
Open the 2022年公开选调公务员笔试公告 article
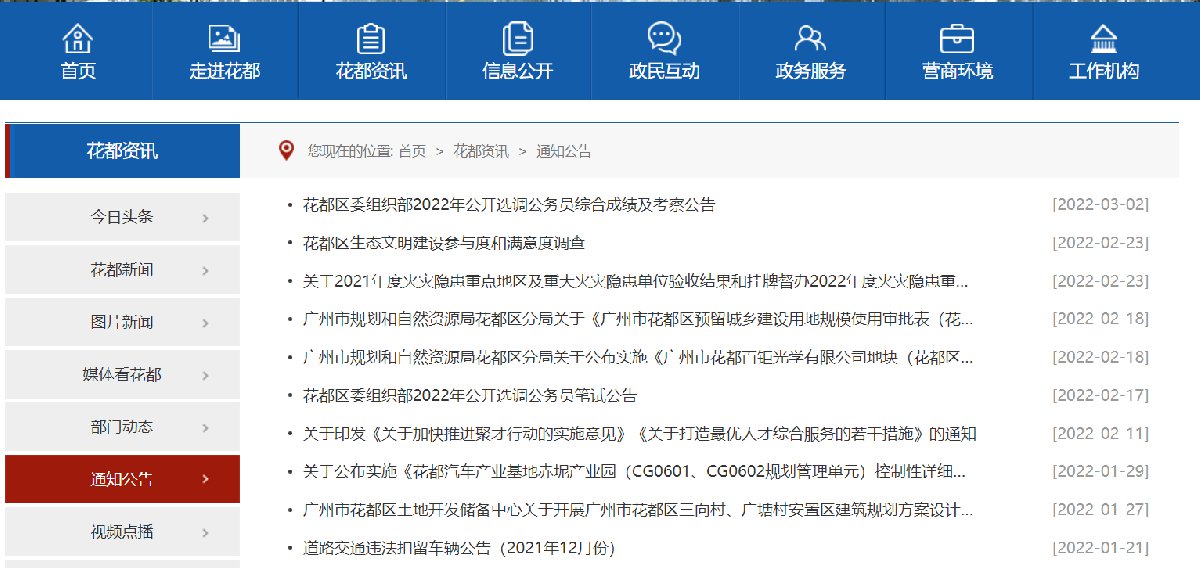(469, 395)
